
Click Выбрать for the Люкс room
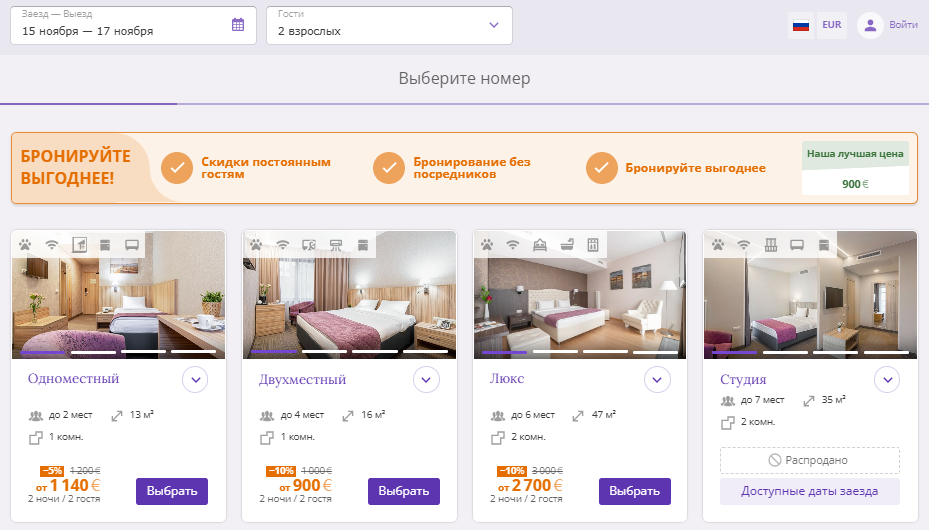(635, 492)
